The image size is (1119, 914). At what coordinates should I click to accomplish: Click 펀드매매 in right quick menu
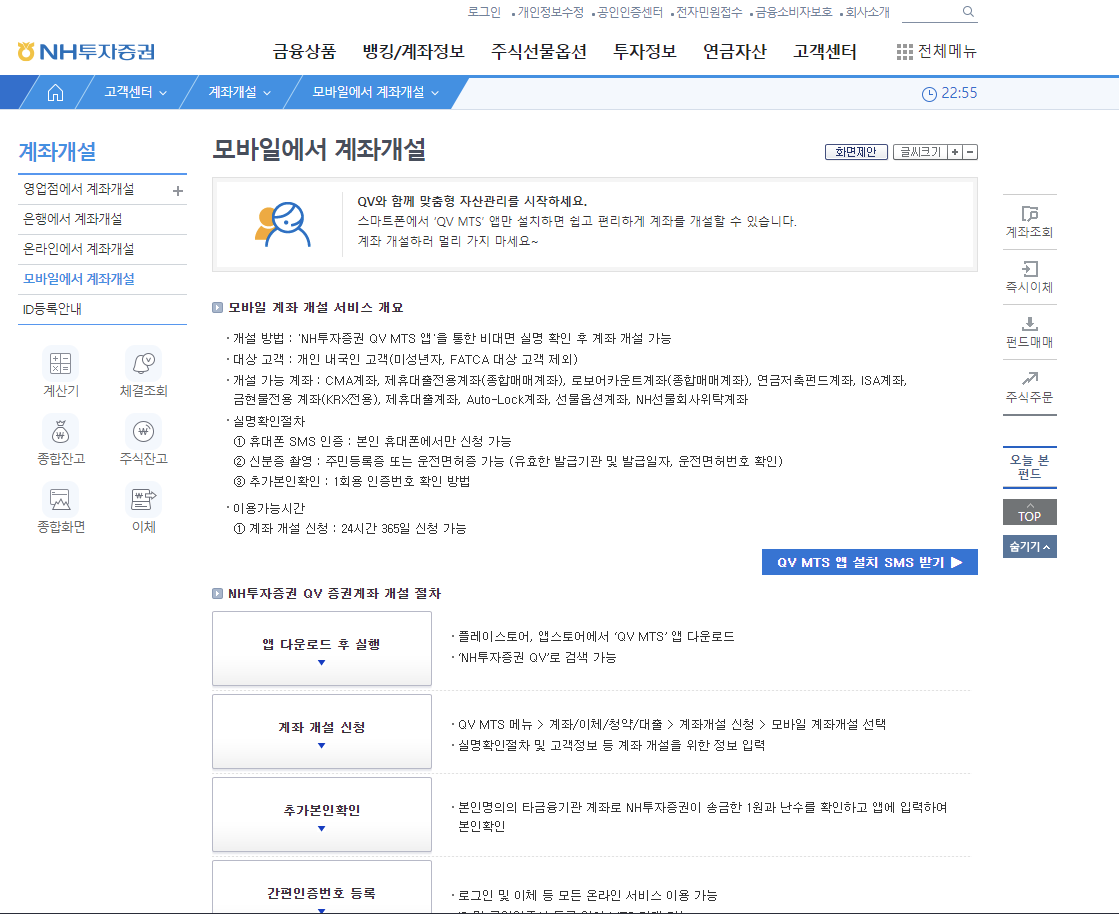click(1029, 332)
